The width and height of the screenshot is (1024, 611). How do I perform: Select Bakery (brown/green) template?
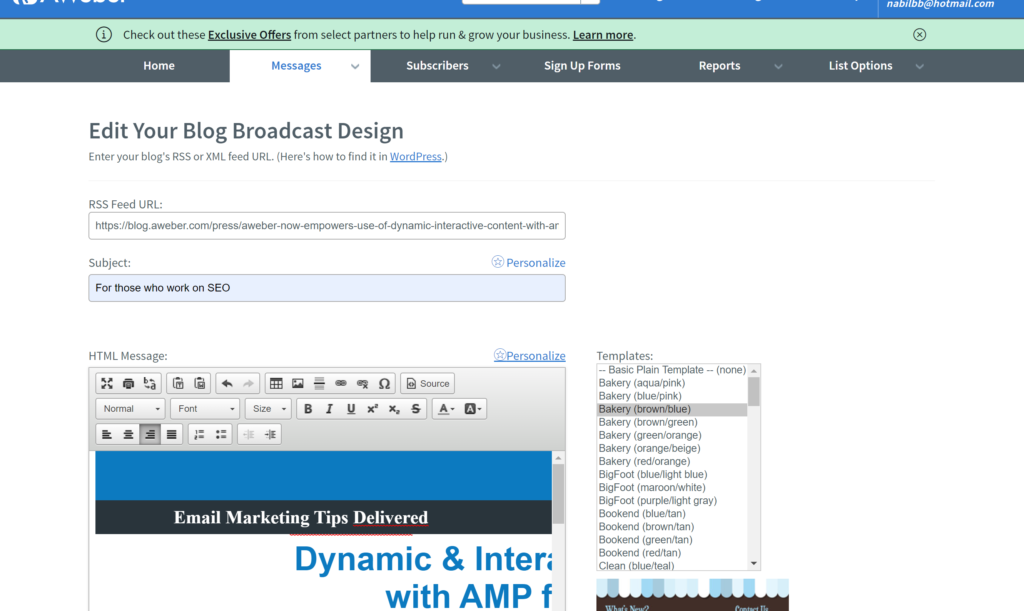pyautogui.click(x=672, y=422)
